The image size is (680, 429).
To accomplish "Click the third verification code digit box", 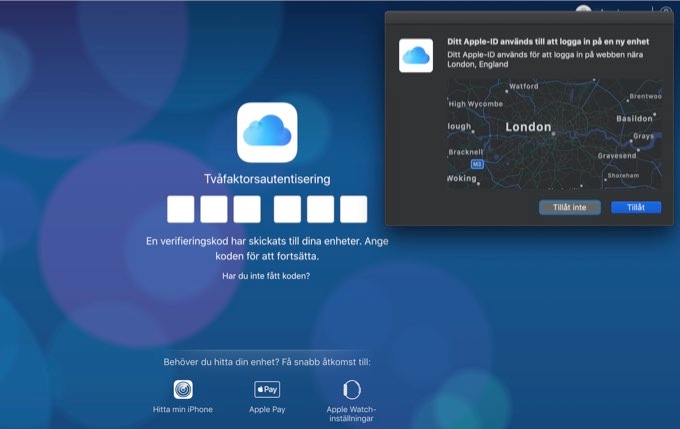I will tap(247, 209).
